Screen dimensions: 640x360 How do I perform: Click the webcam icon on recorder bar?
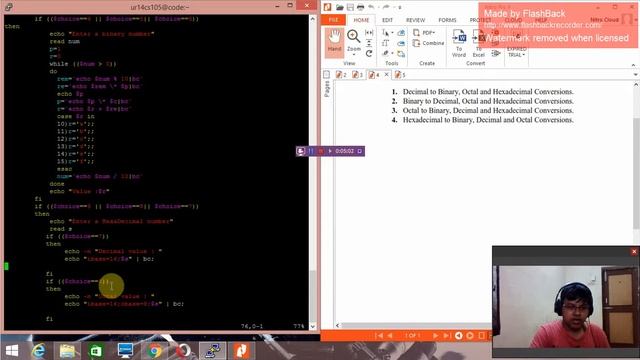click(x=301, y=151)
